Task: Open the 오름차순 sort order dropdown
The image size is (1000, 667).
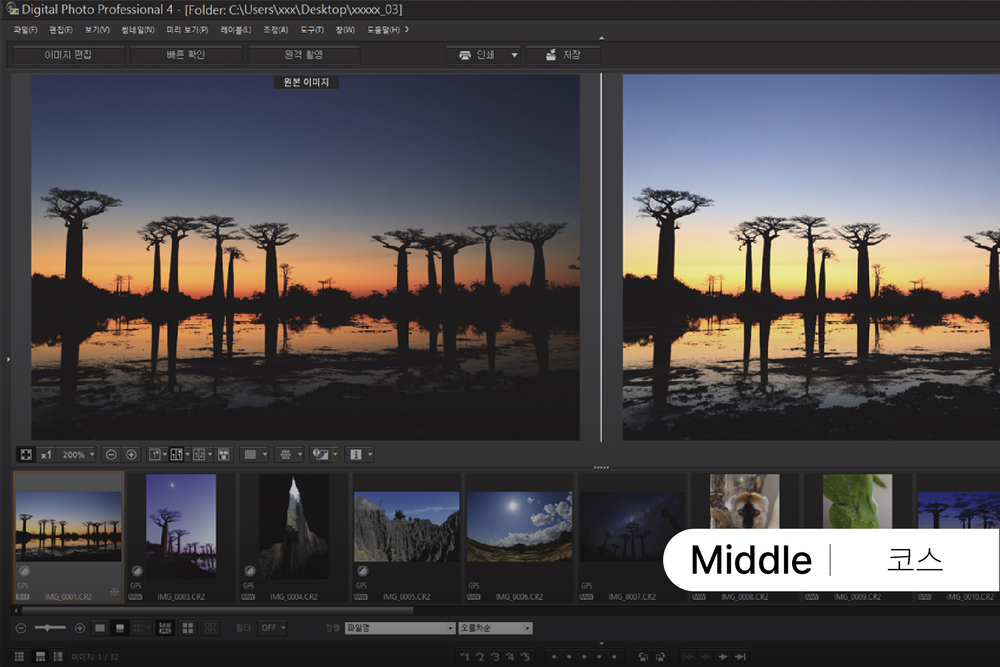Action: tap(496, 628)
